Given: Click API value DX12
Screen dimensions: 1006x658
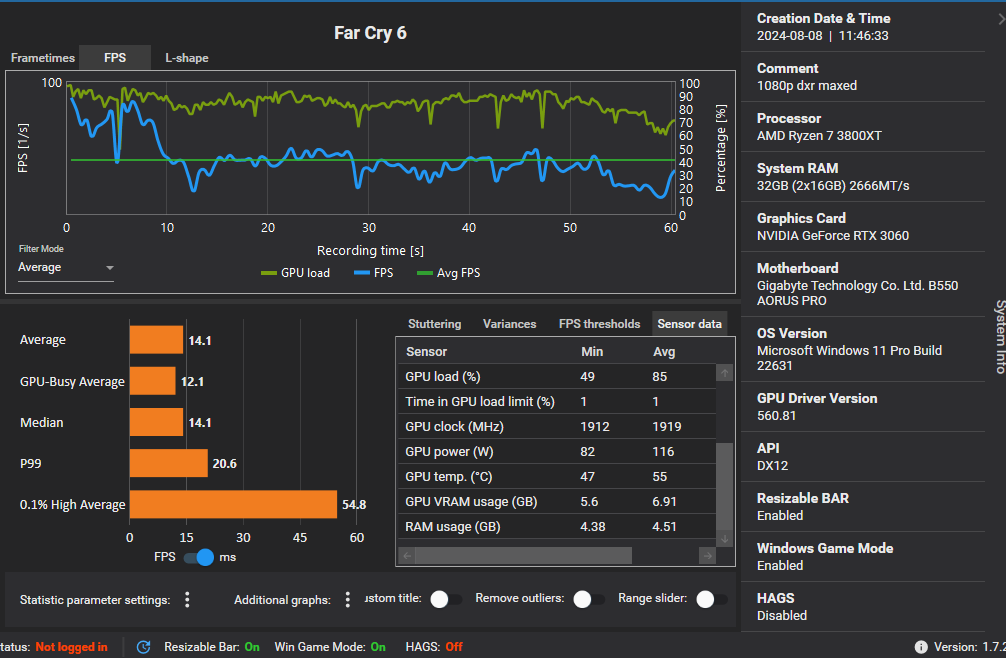Looking at the screenshot, I should coord(772,466).
